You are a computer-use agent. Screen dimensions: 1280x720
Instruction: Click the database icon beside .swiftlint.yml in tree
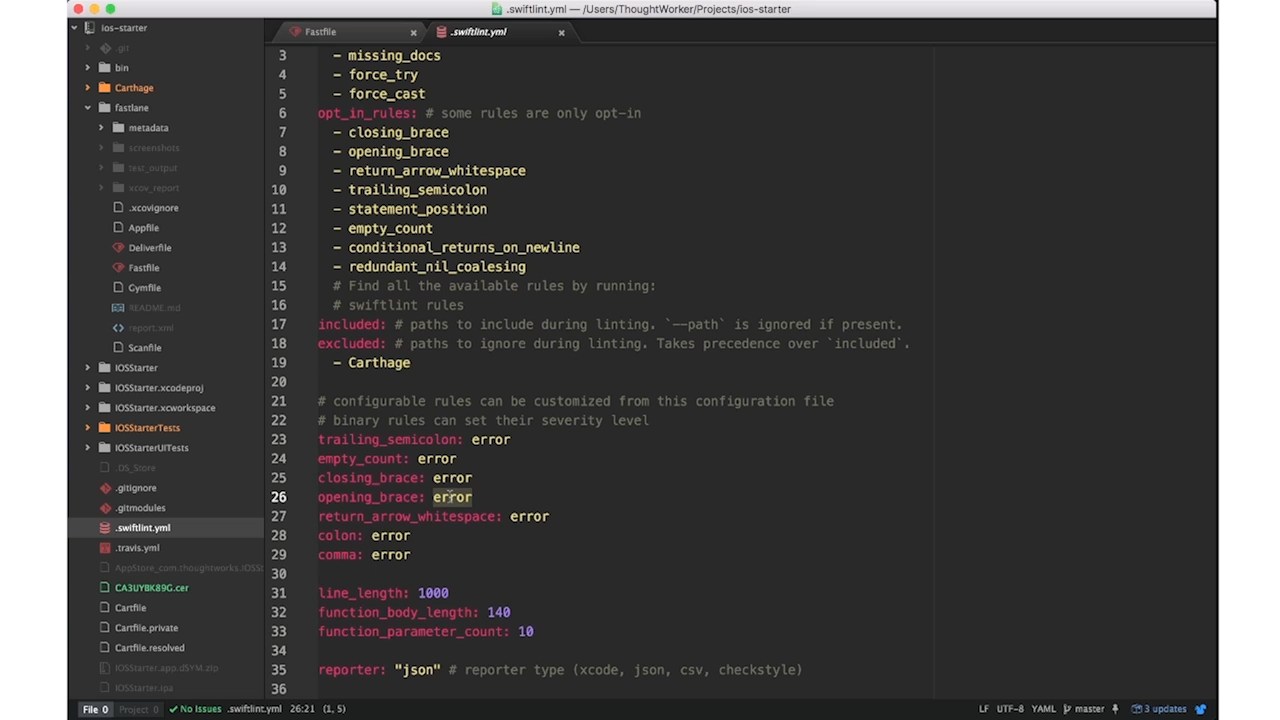point(105,528)
